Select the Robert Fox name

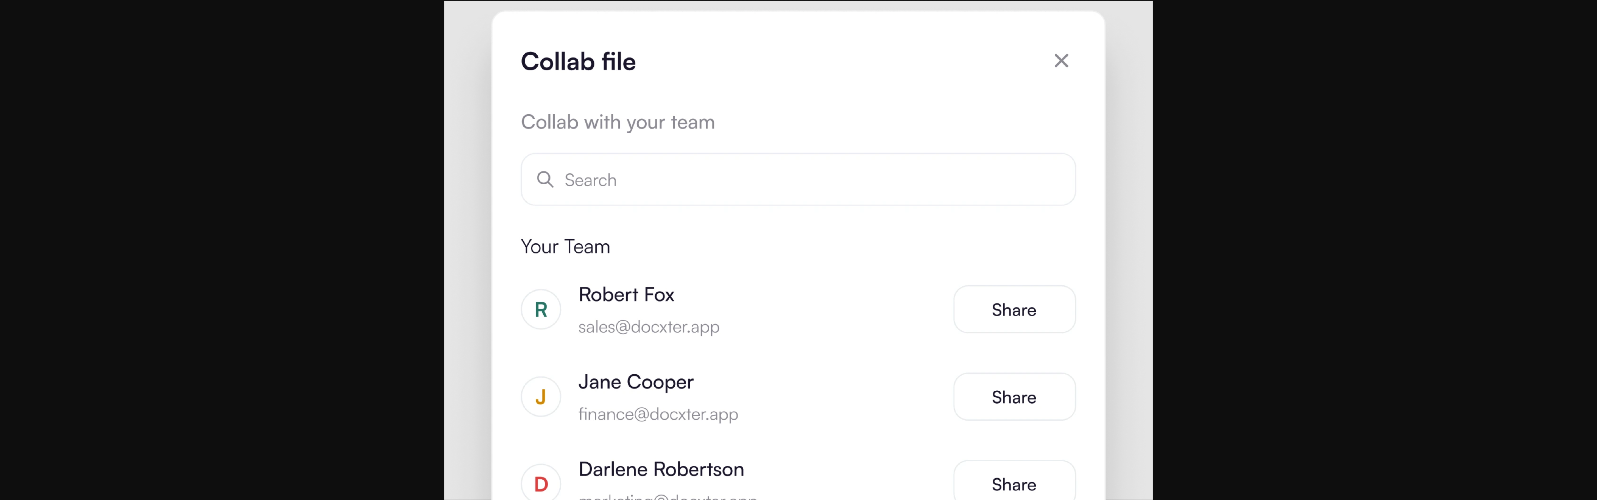coord(626,295)
